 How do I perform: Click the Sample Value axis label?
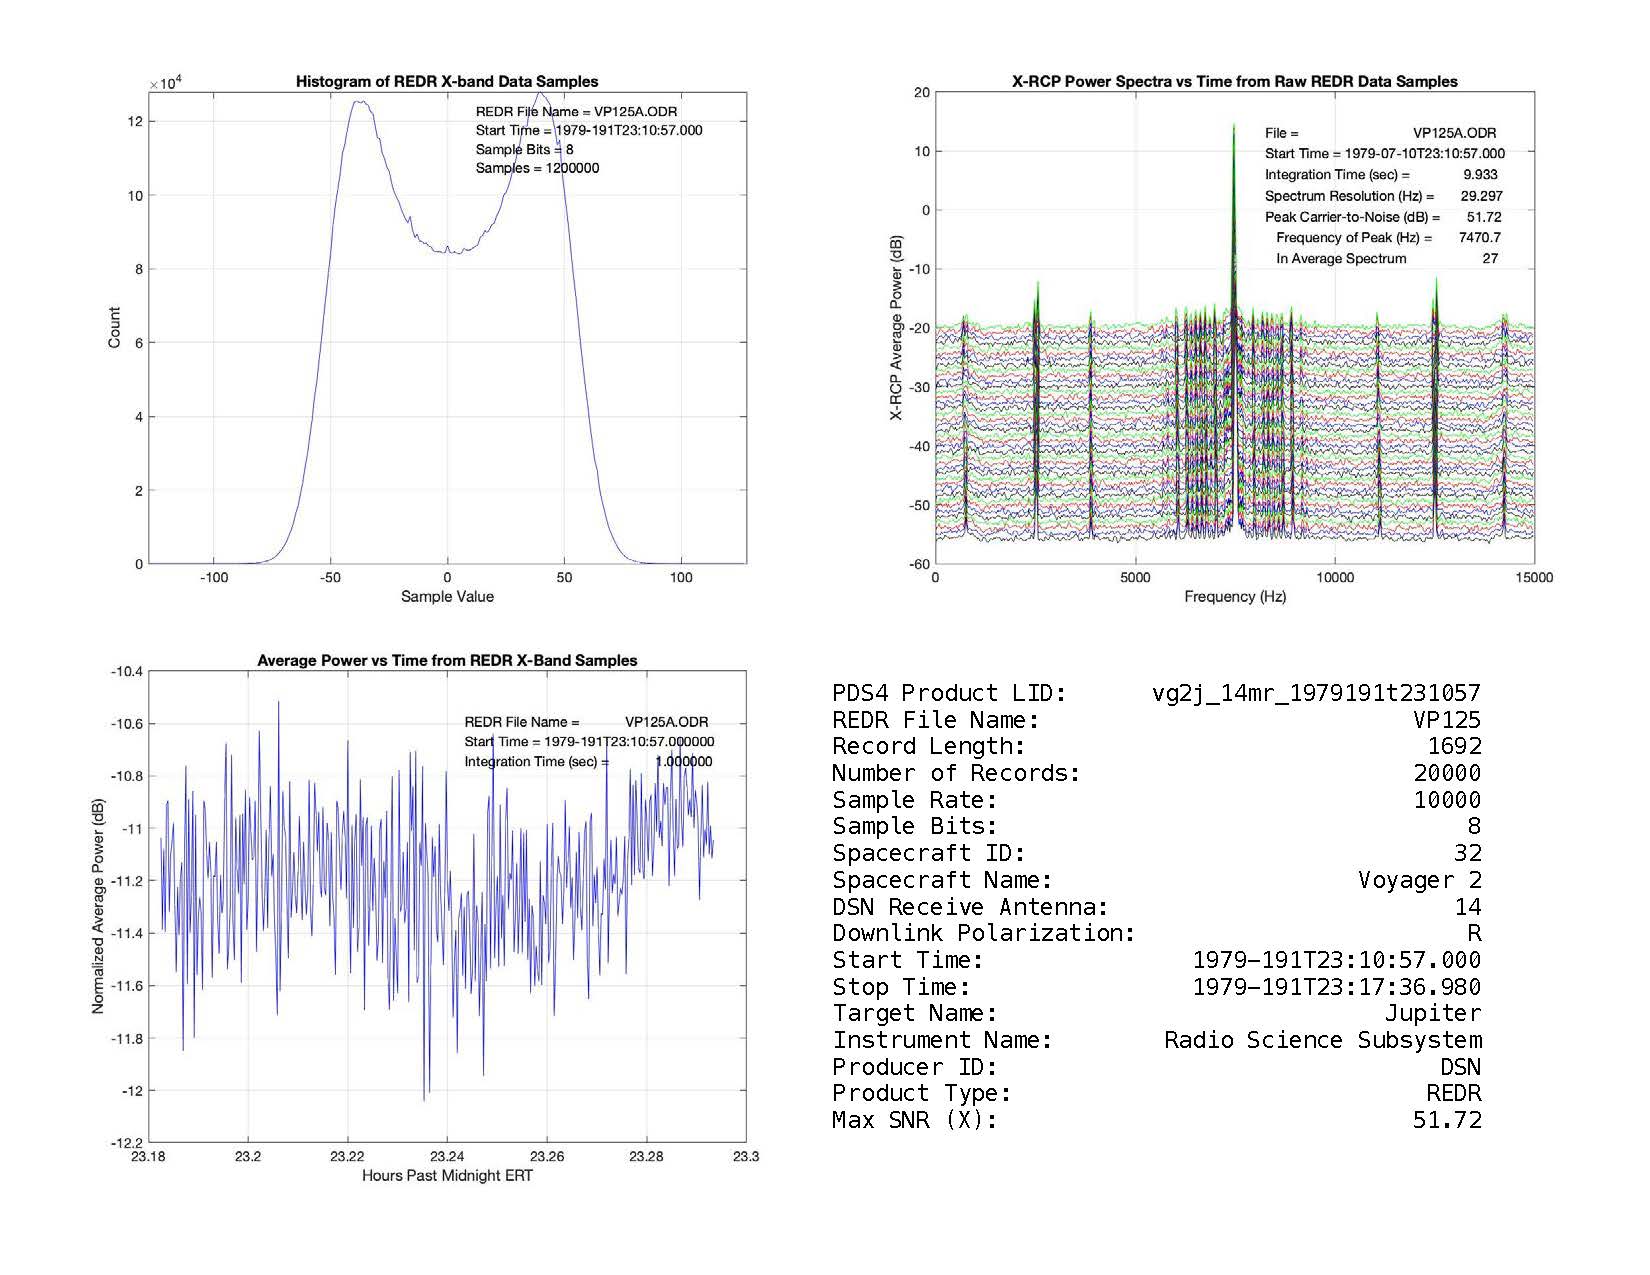(447, 597)
